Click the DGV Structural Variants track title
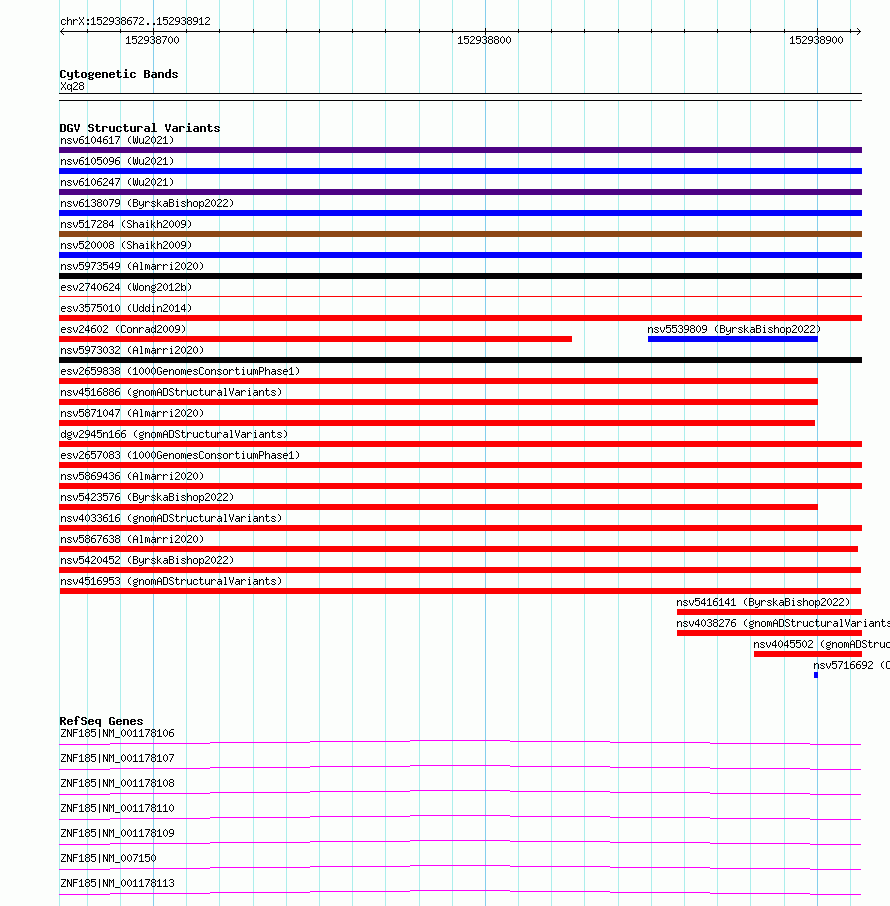Screen dimensions: 890x906 140,128
